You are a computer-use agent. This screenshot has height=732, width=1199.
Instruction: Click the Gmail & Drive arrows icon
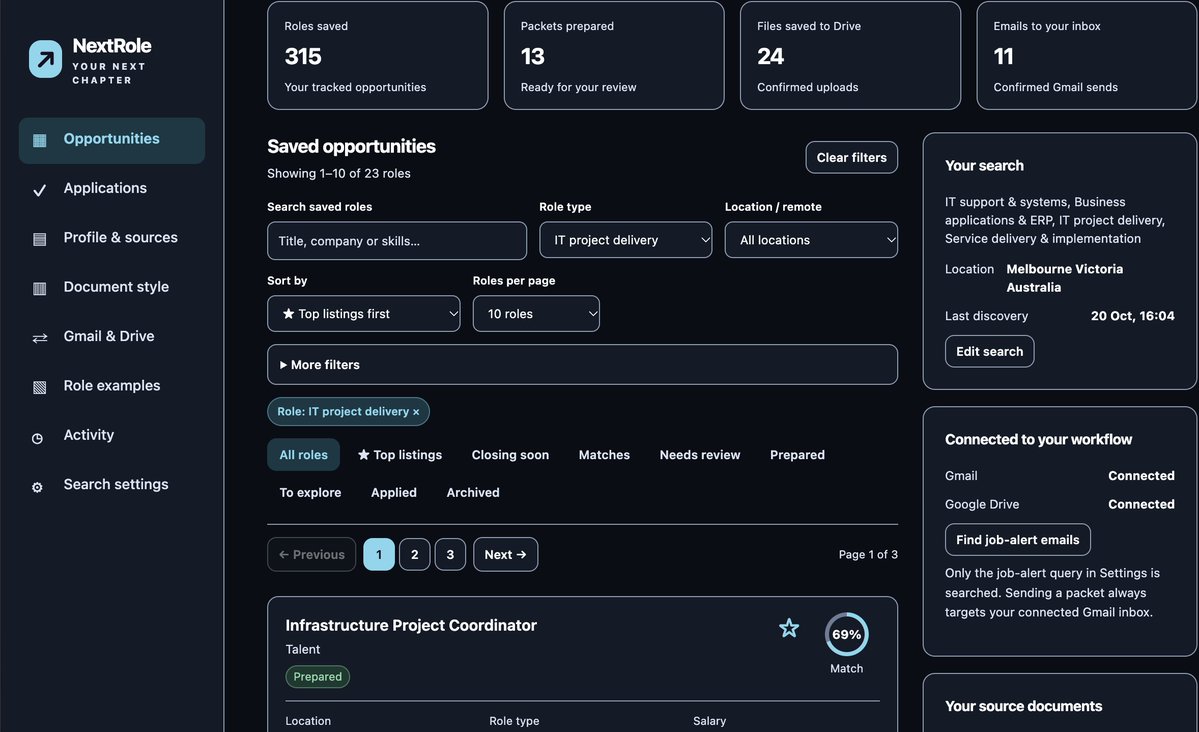[40, 337]
